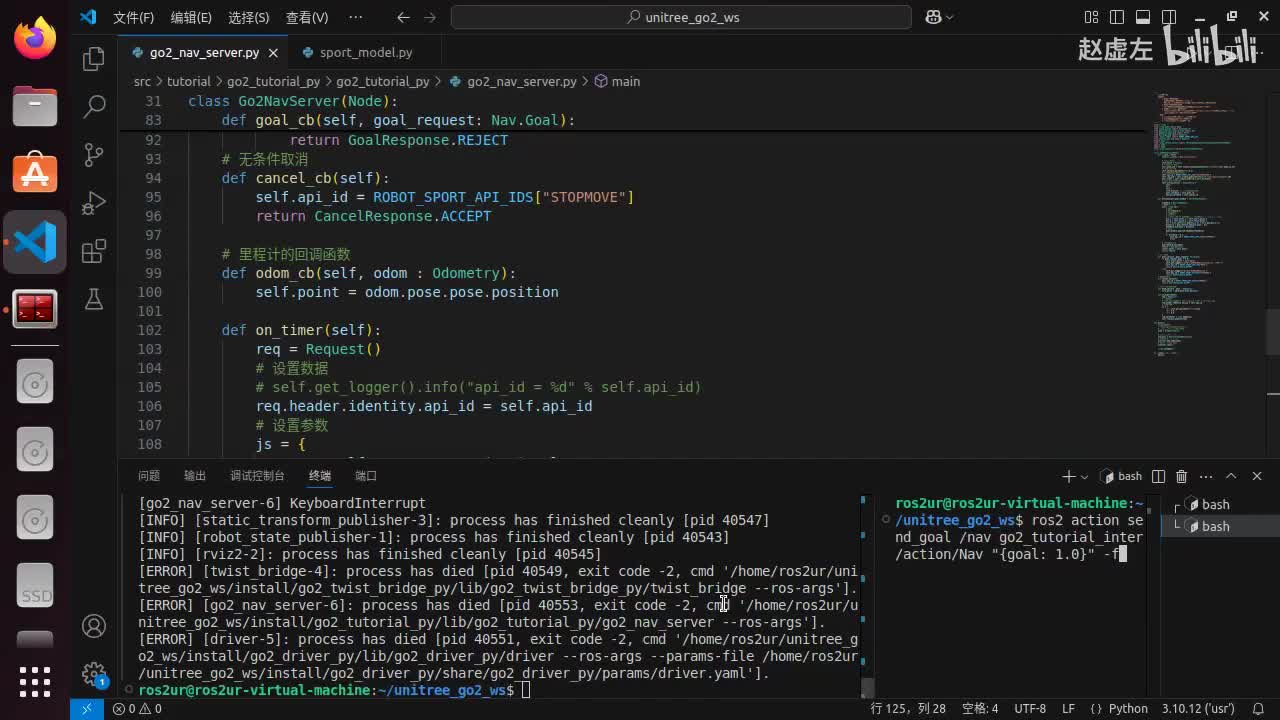Open the Extensions view
This screenshot has width=1280, height=720.
(94, 250)
